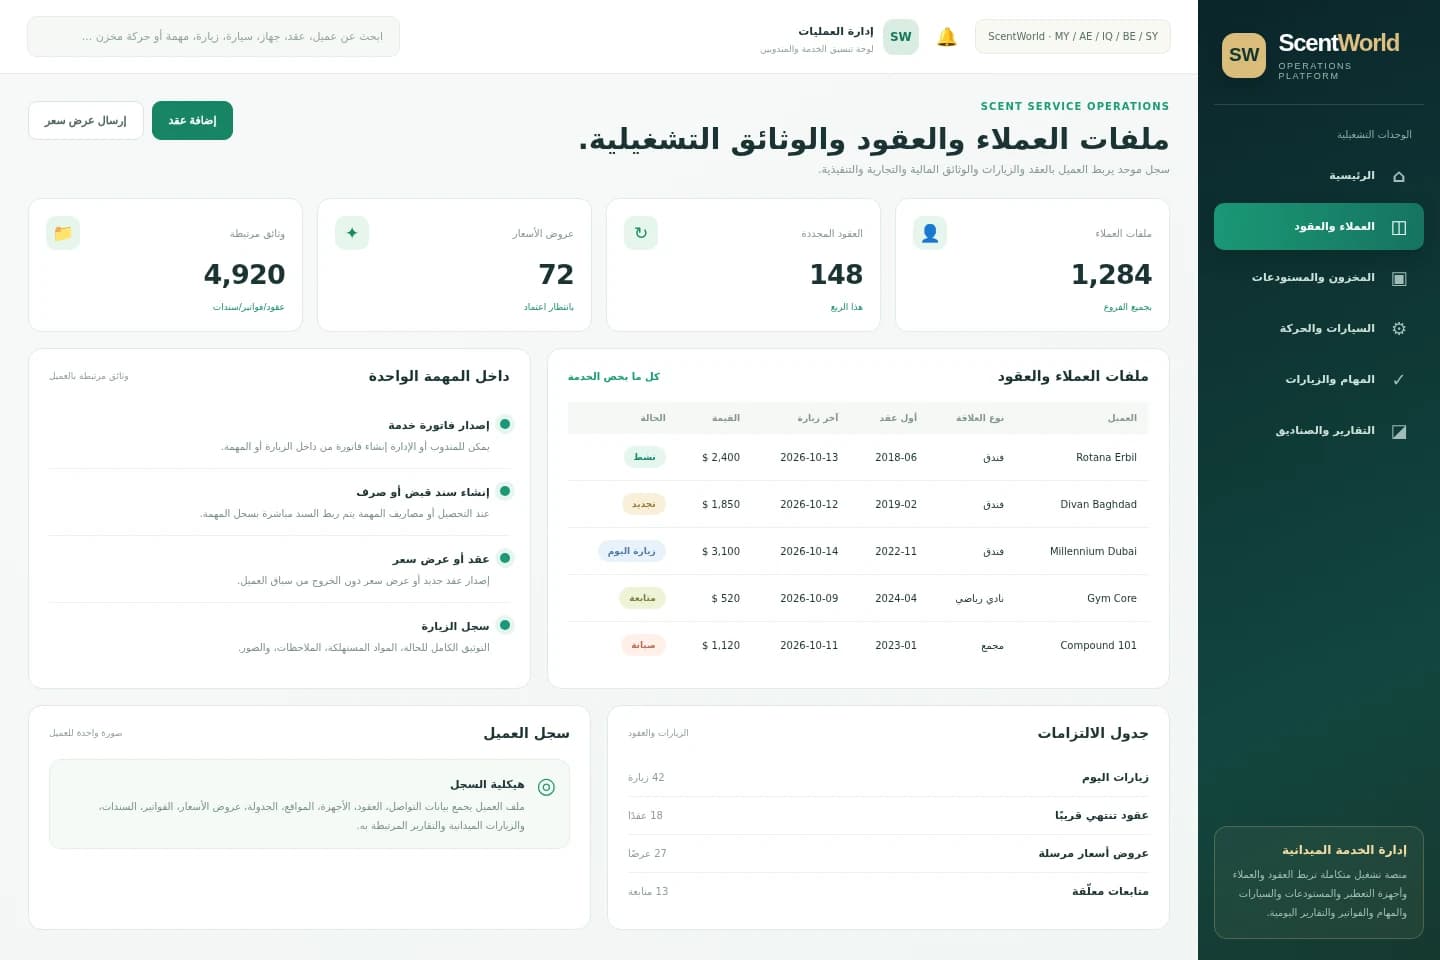Open the كل ما يخص الخدمة link
This screenshot has width=1440, height=960.
[x=614, y=377]
